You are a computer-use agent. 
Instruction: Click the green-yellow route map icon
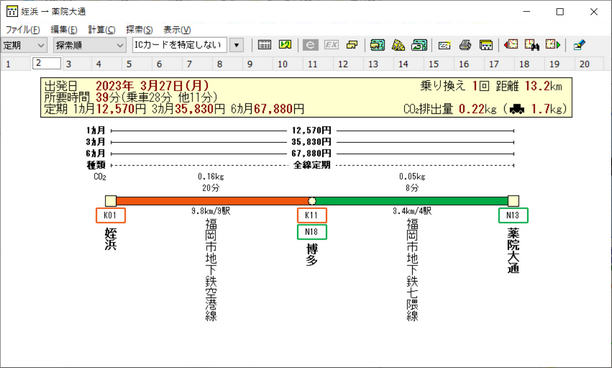(x=285, y=45)
